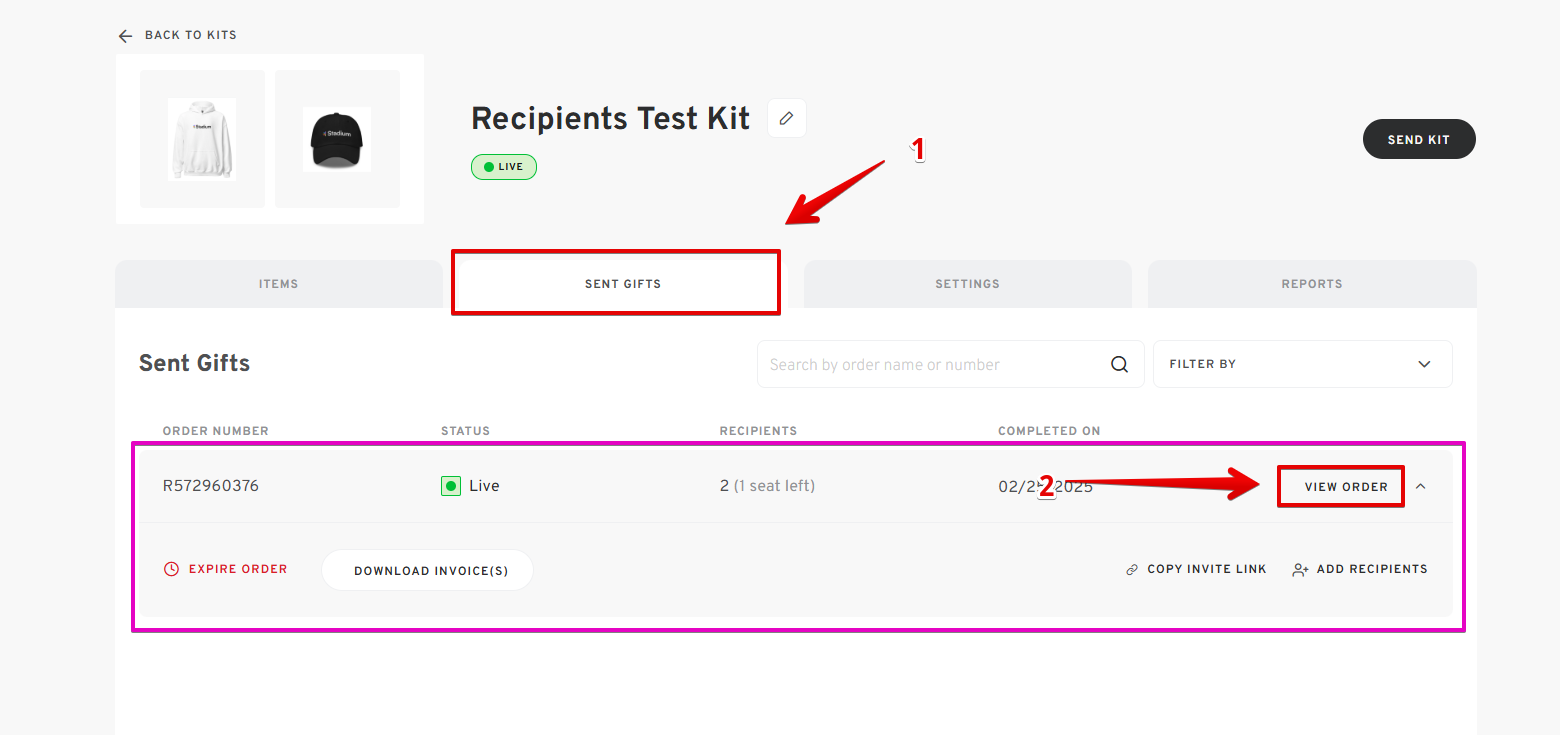Click the Send Kit button
Image resolution: width=1560 pixels, height=735 pixels.
[1419, 140]
